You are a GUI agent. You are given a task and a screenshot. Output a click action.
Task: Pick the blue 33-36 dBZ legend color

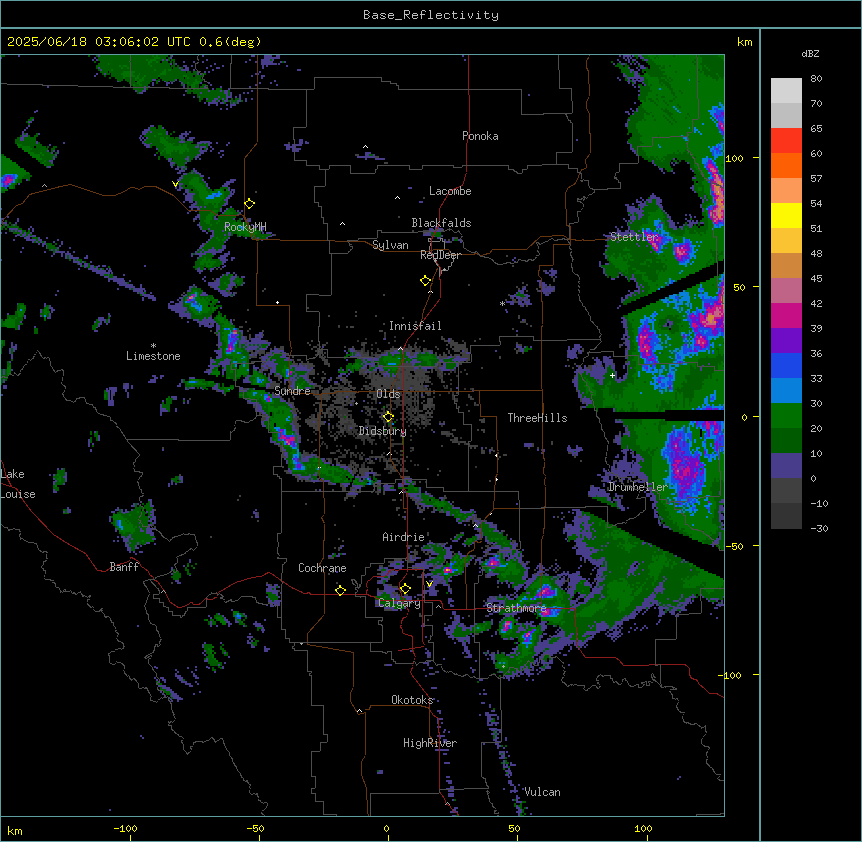pos(786,366)
